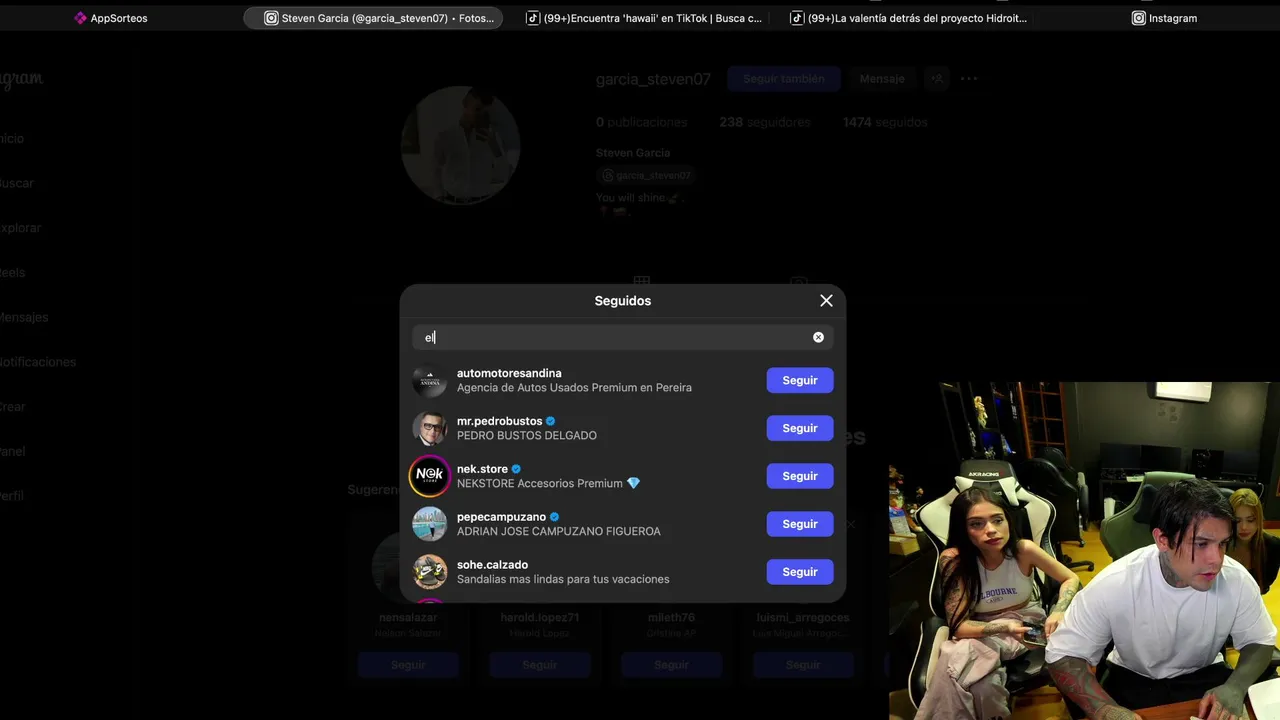Follow suggested mileth76 via Seguir
This screenshot has width=1280, height=720.
click(x=672, y=665)
